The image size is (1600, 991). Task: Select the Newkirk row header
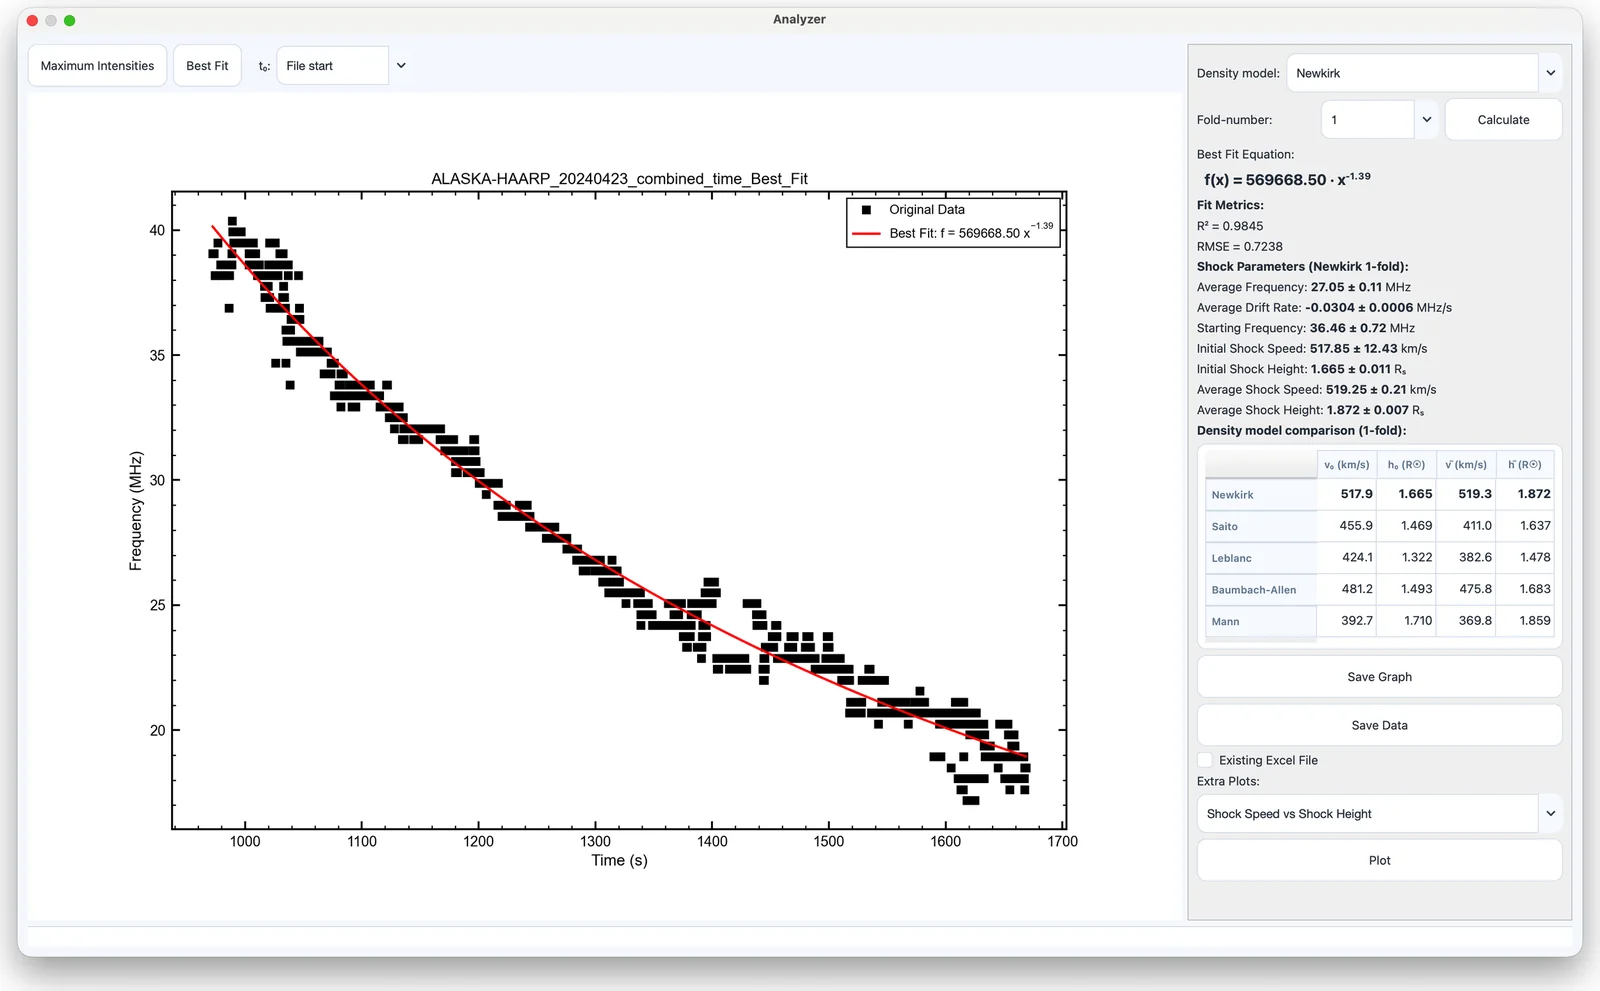[x=1261, y=495]
